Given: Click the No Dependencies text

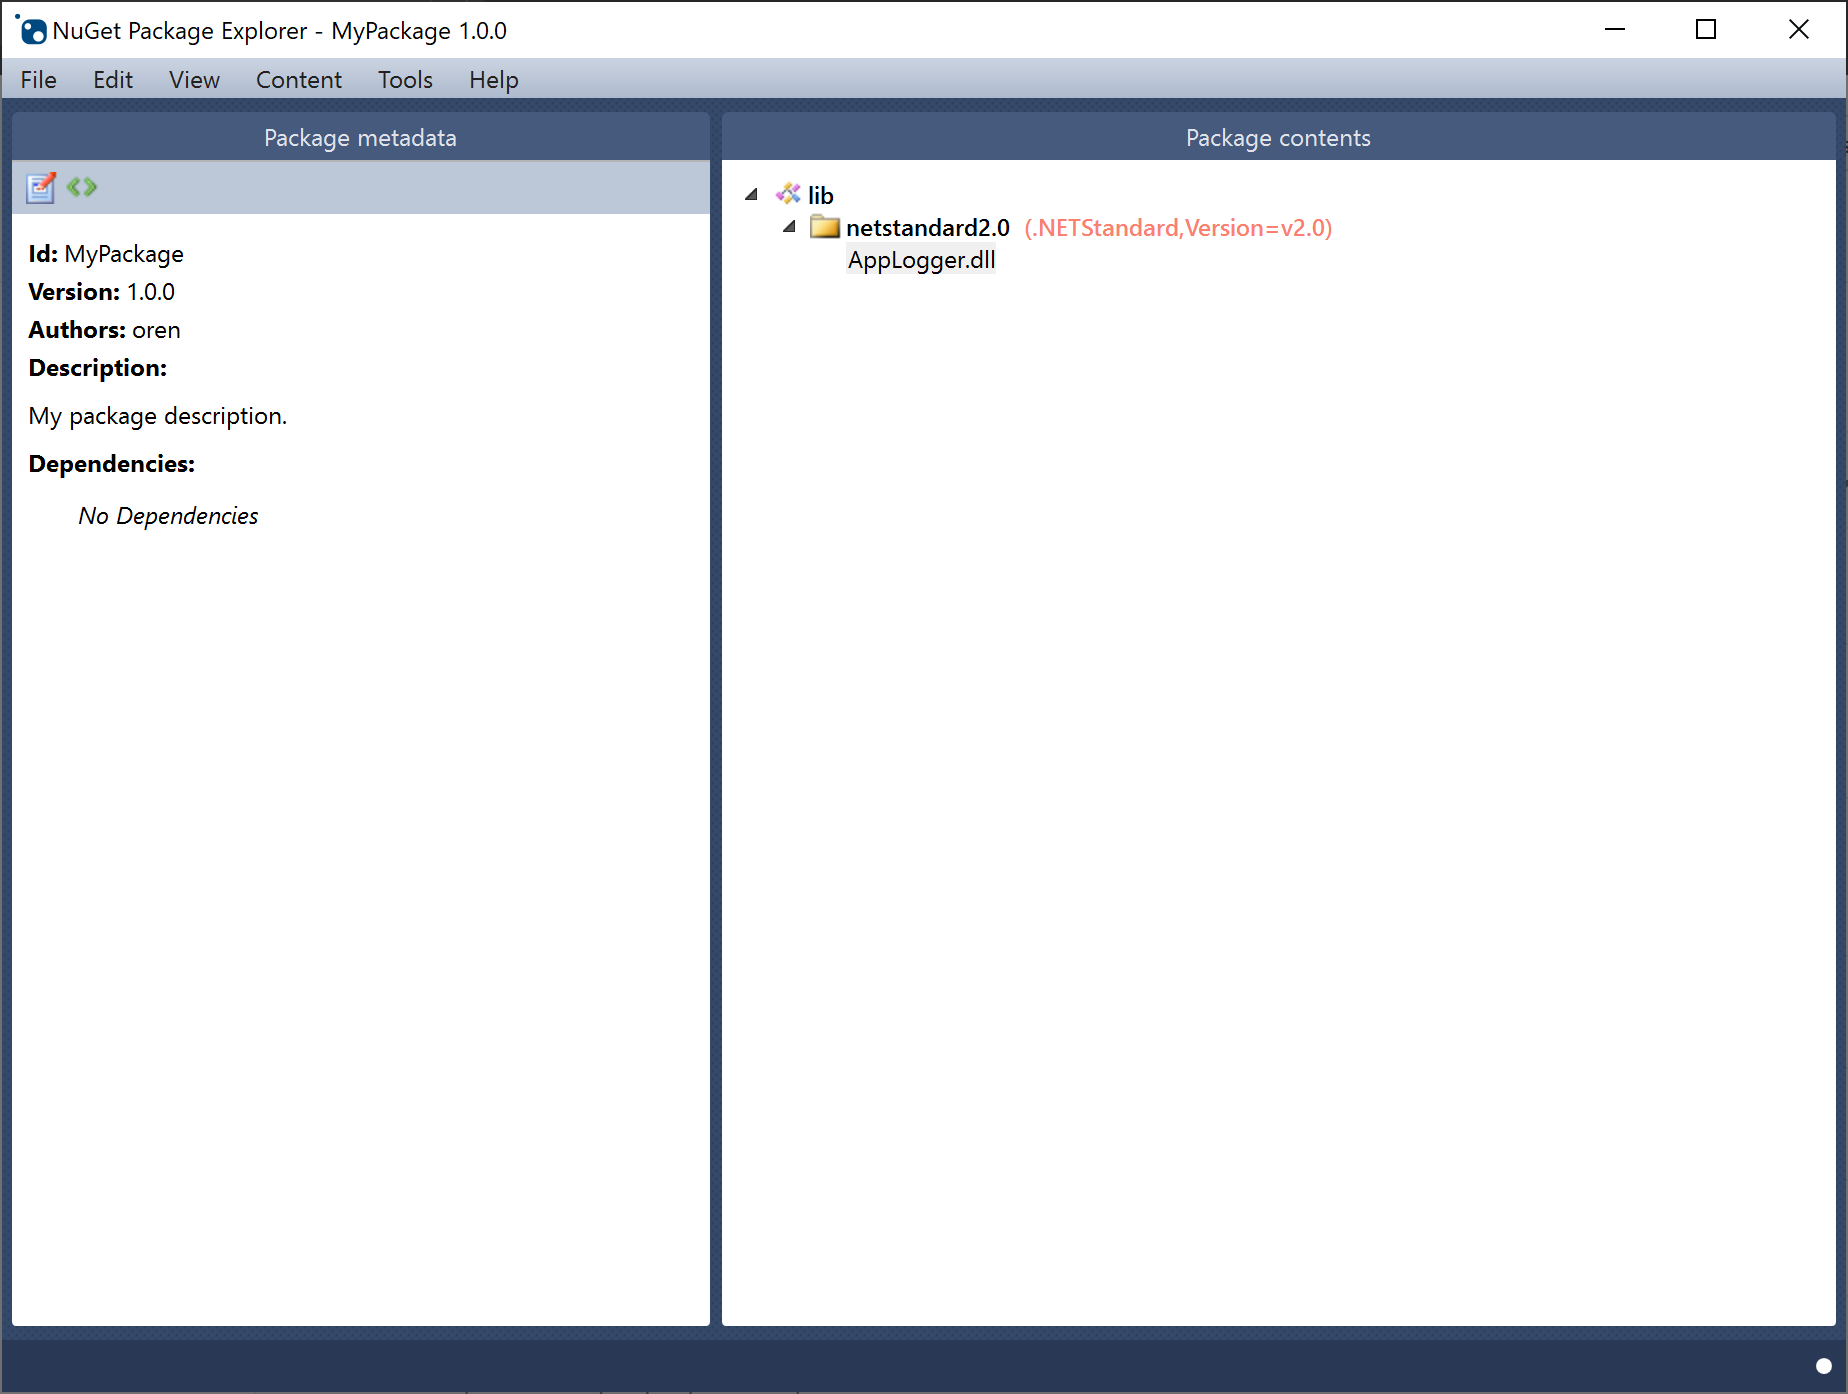Looking at the screenshot, I should (x=168, y=516).
